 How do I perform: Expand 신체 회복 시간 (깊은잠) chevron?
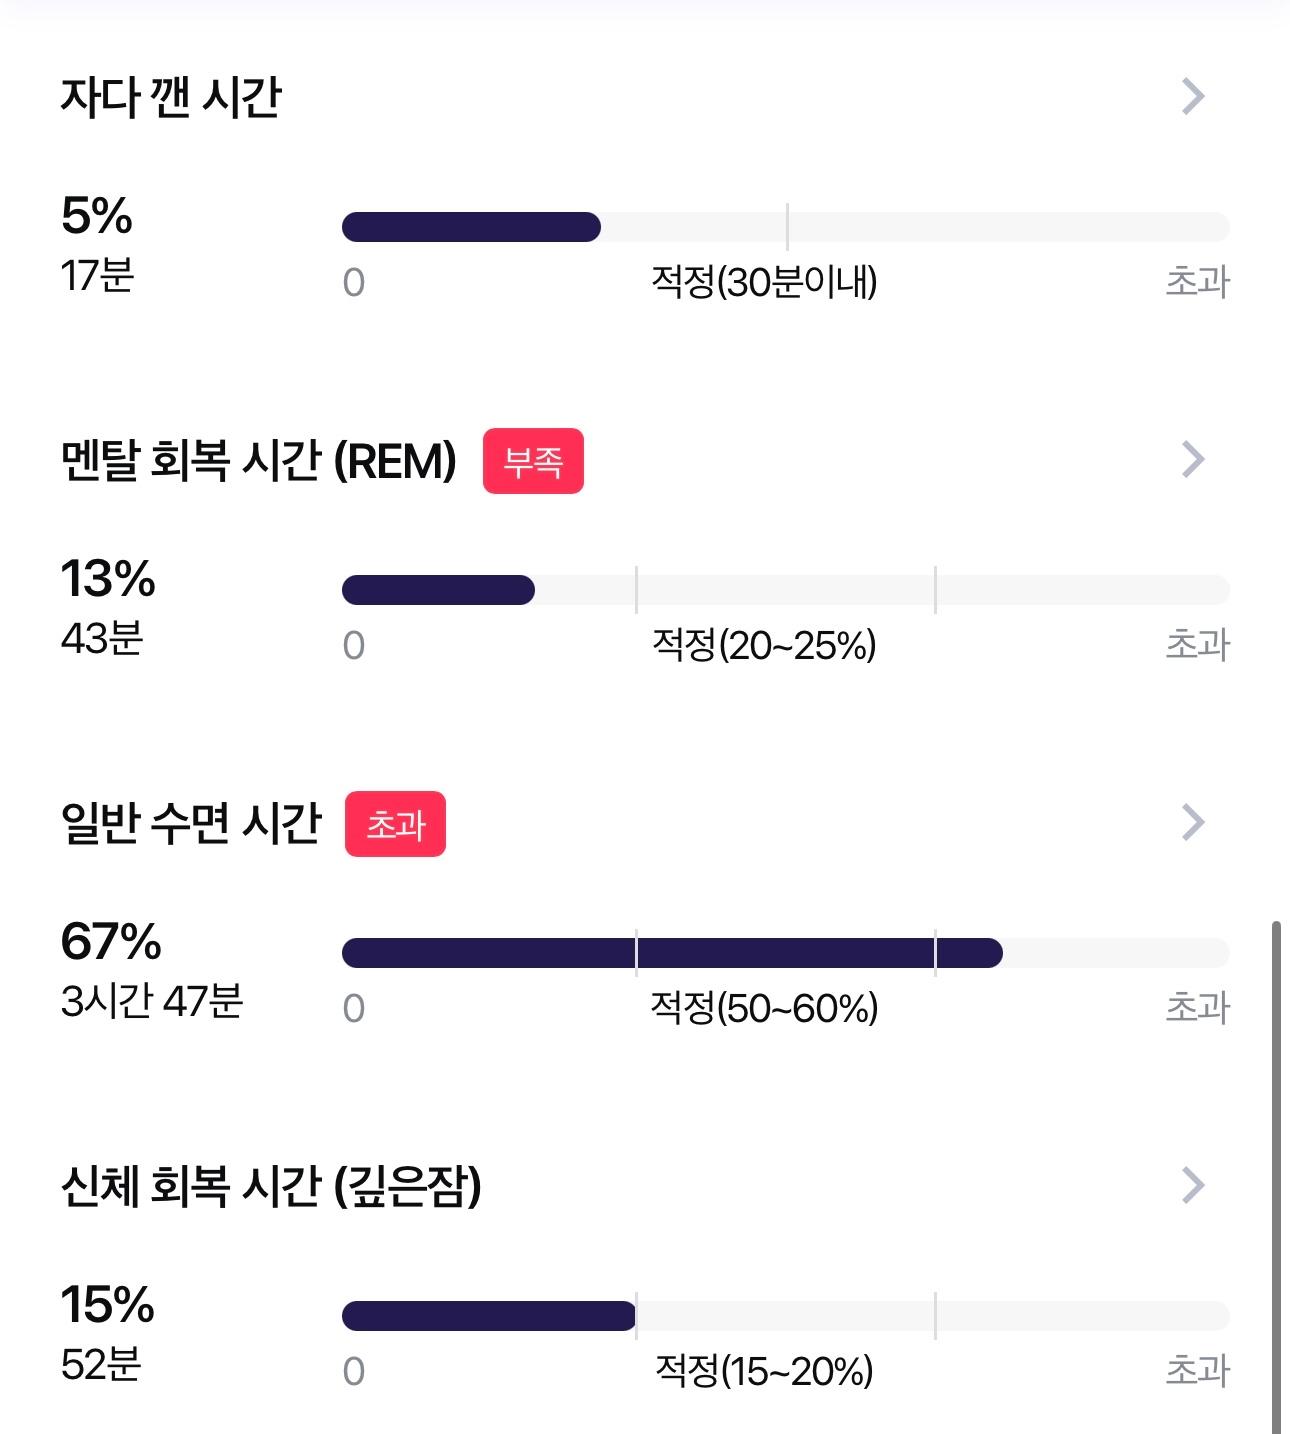pyautogui.click(x=1193, y=1186)
